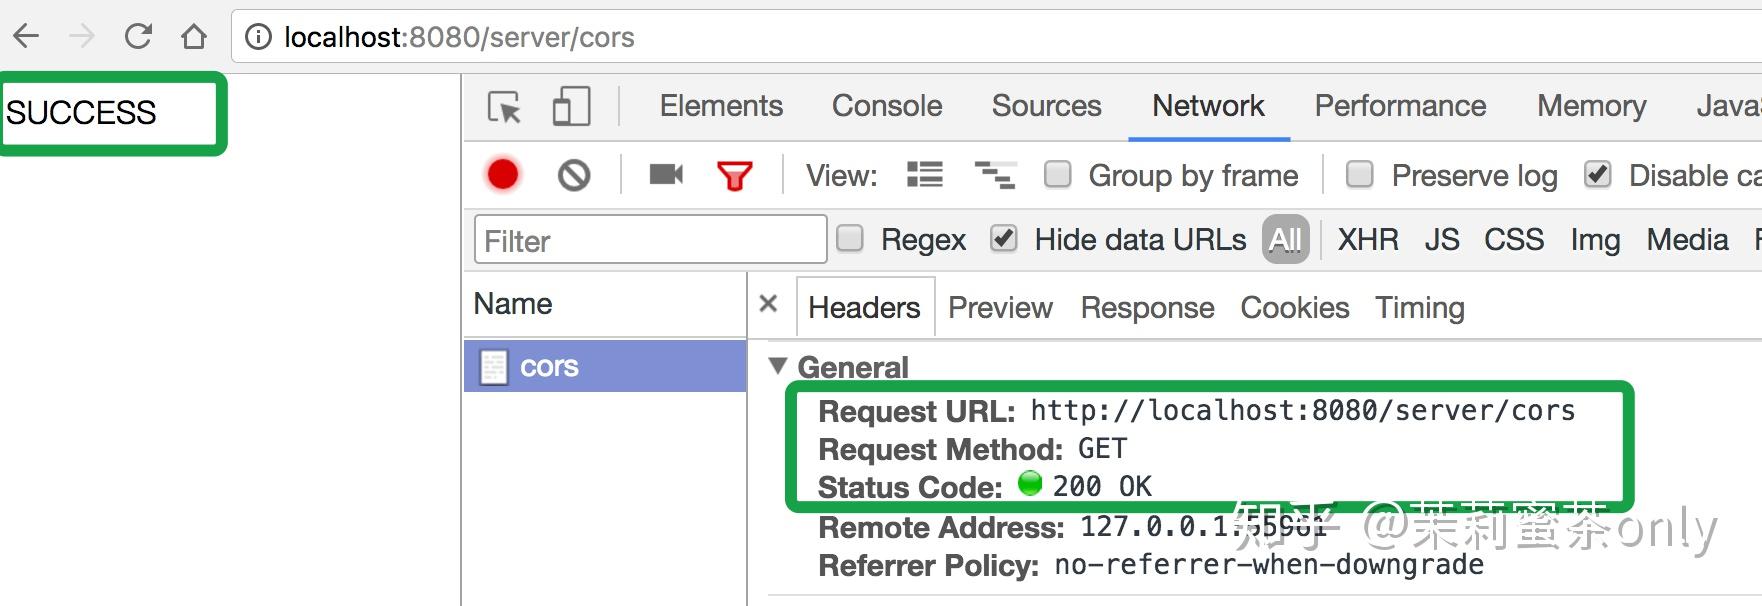This screenshot has width=1762, height=606.
Task: Reload the current page
Action: [x=138, y=37]
